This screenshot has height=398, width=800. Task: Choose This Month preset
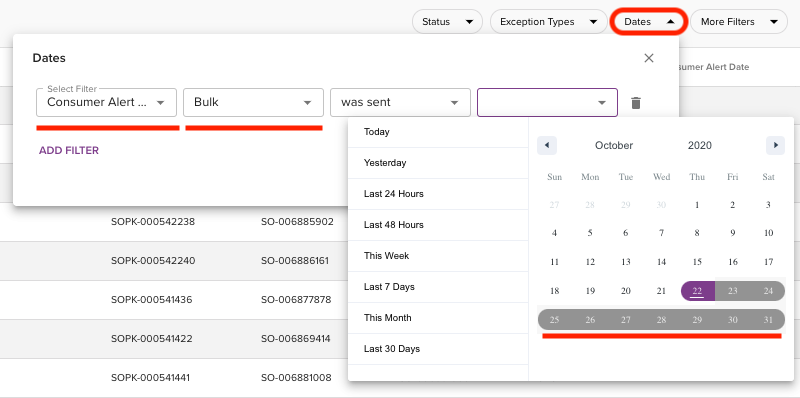pos(438,318)
